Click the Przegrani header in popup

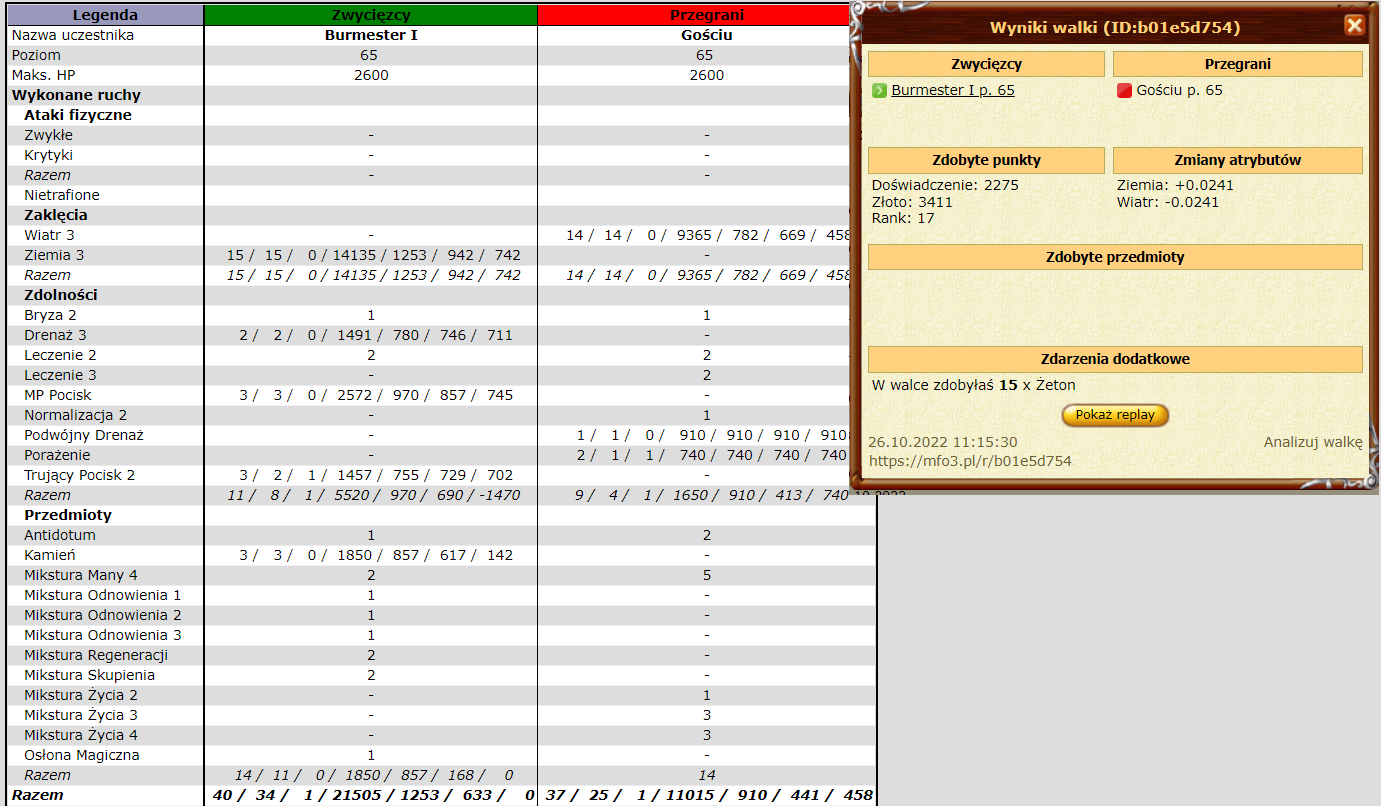pos(1238,64)
